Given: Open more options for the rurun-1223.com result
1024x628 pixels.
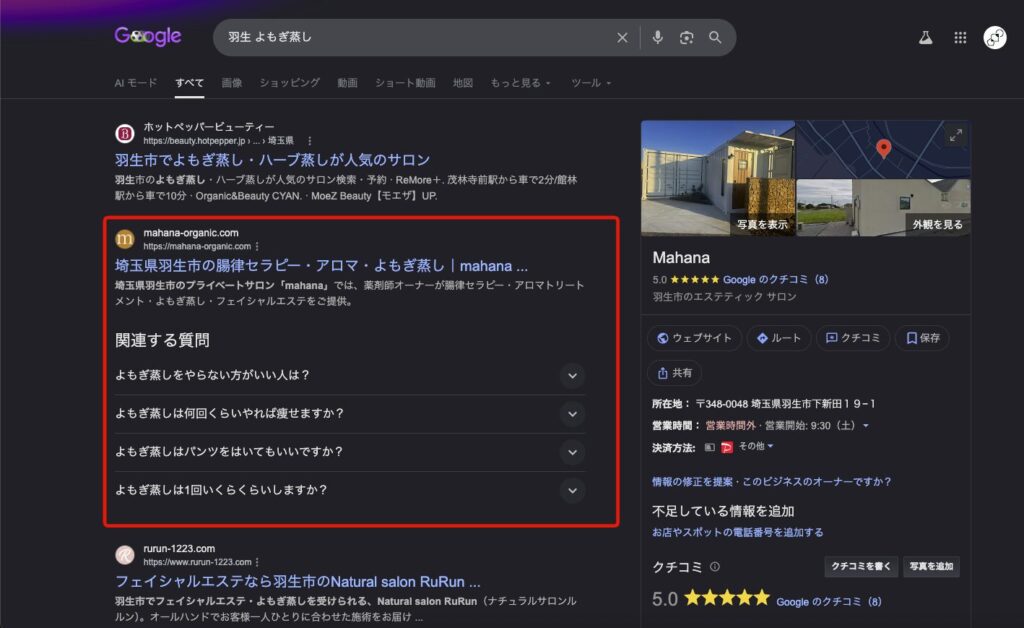Looking at the screenshot, I should pyautogui.click(x=257, y=562).
